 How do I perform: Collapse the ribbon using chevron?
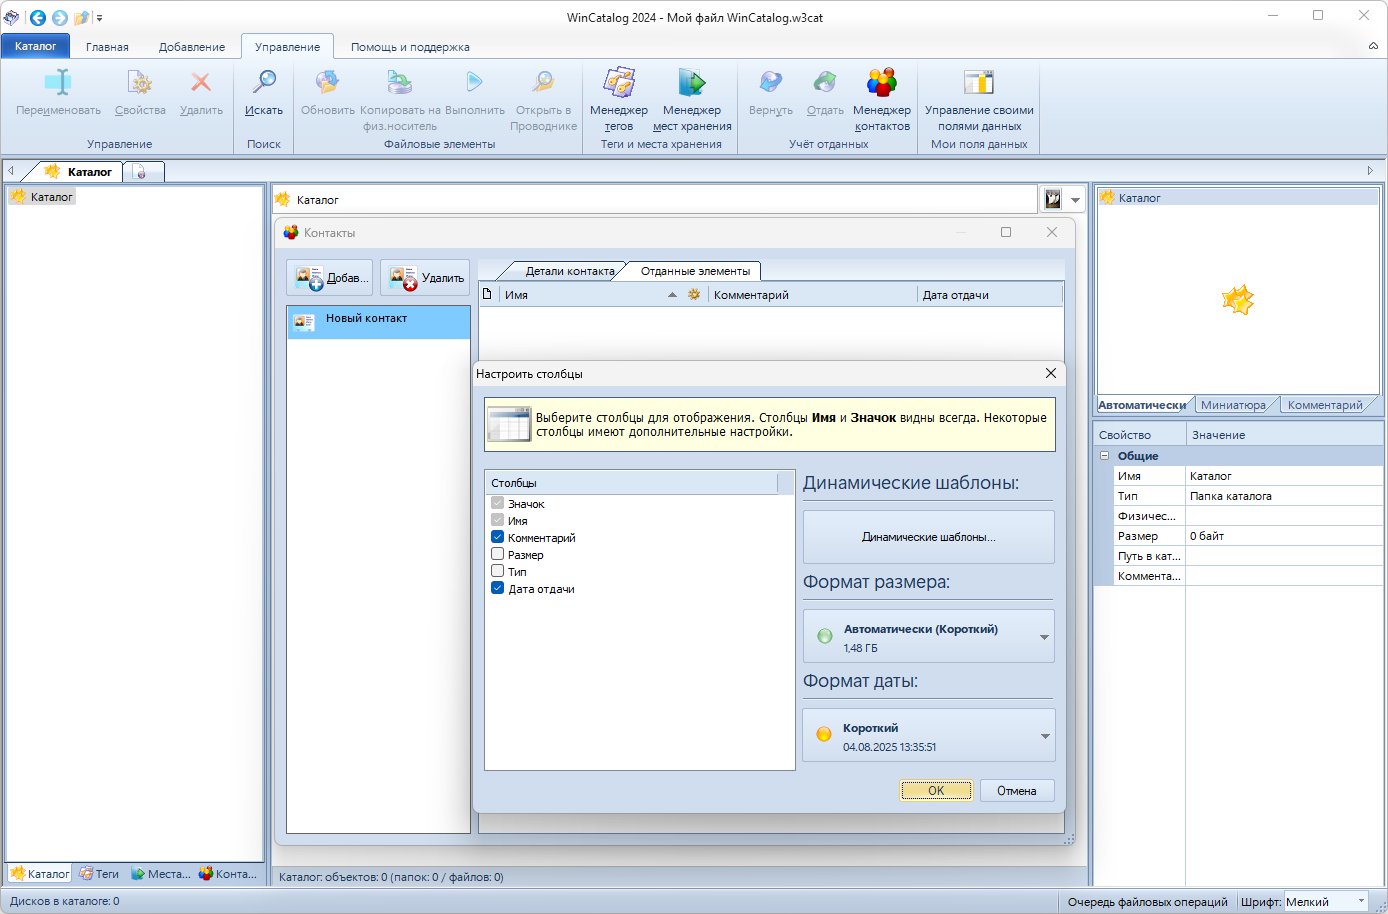point(1373,46)
